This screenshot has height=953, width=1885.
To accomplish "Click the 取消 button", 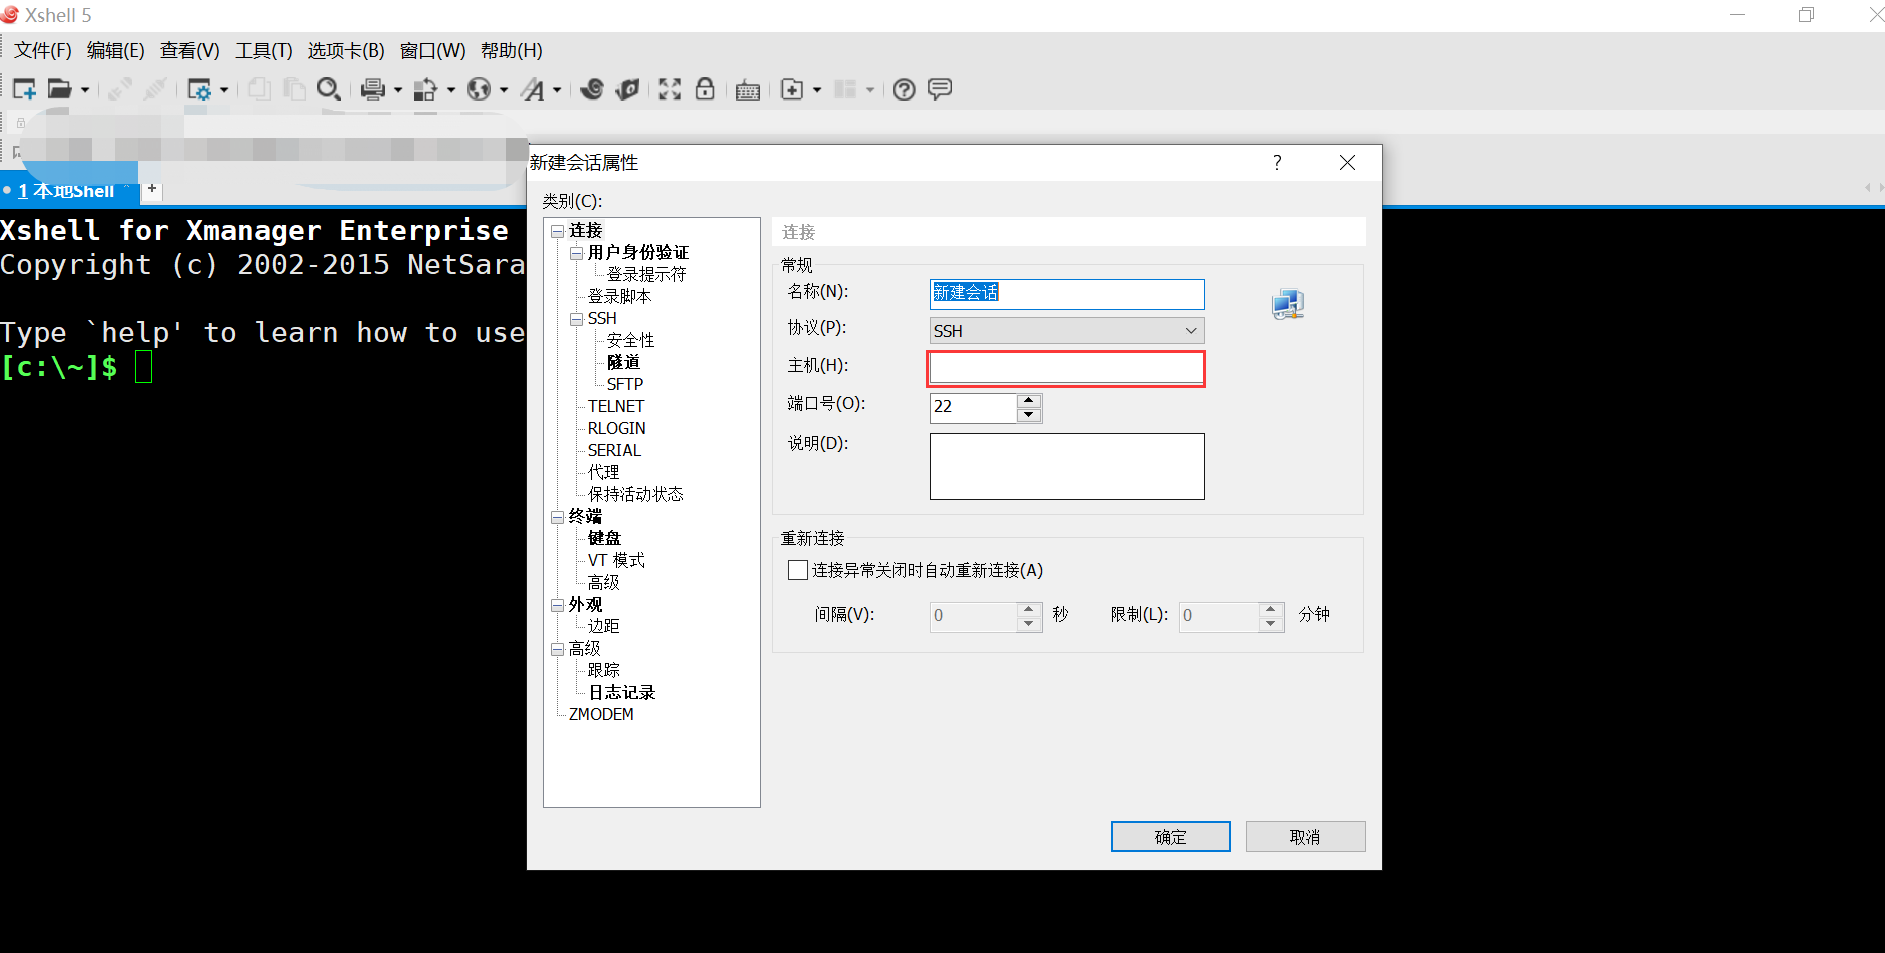I will coord(1305,837).
